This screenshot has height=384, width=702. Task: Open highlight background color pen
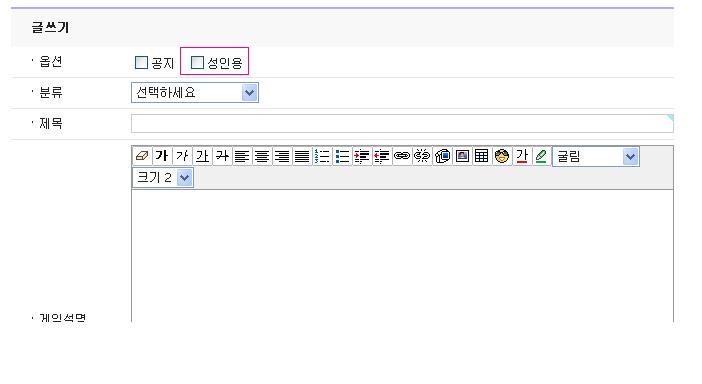coord(541,156)
